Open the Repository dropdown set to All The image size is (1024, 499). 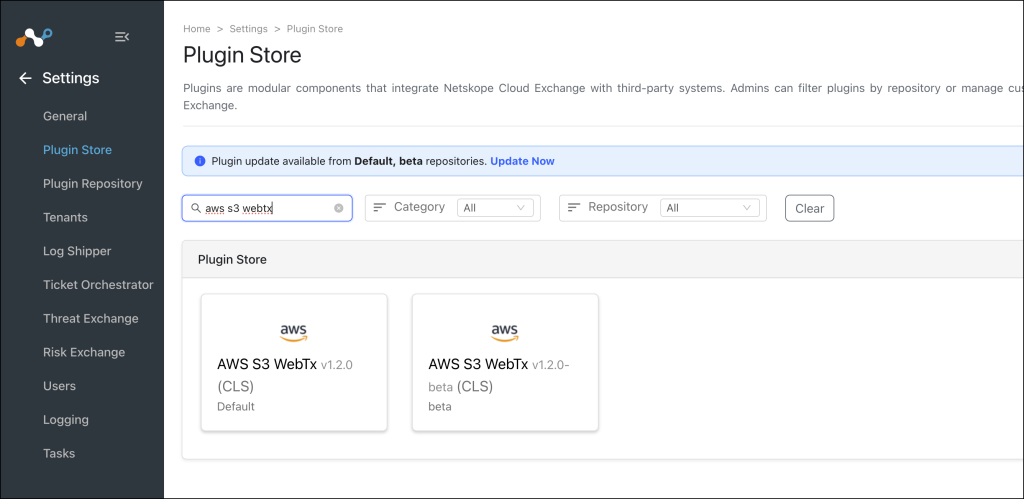tap(710, 208)
